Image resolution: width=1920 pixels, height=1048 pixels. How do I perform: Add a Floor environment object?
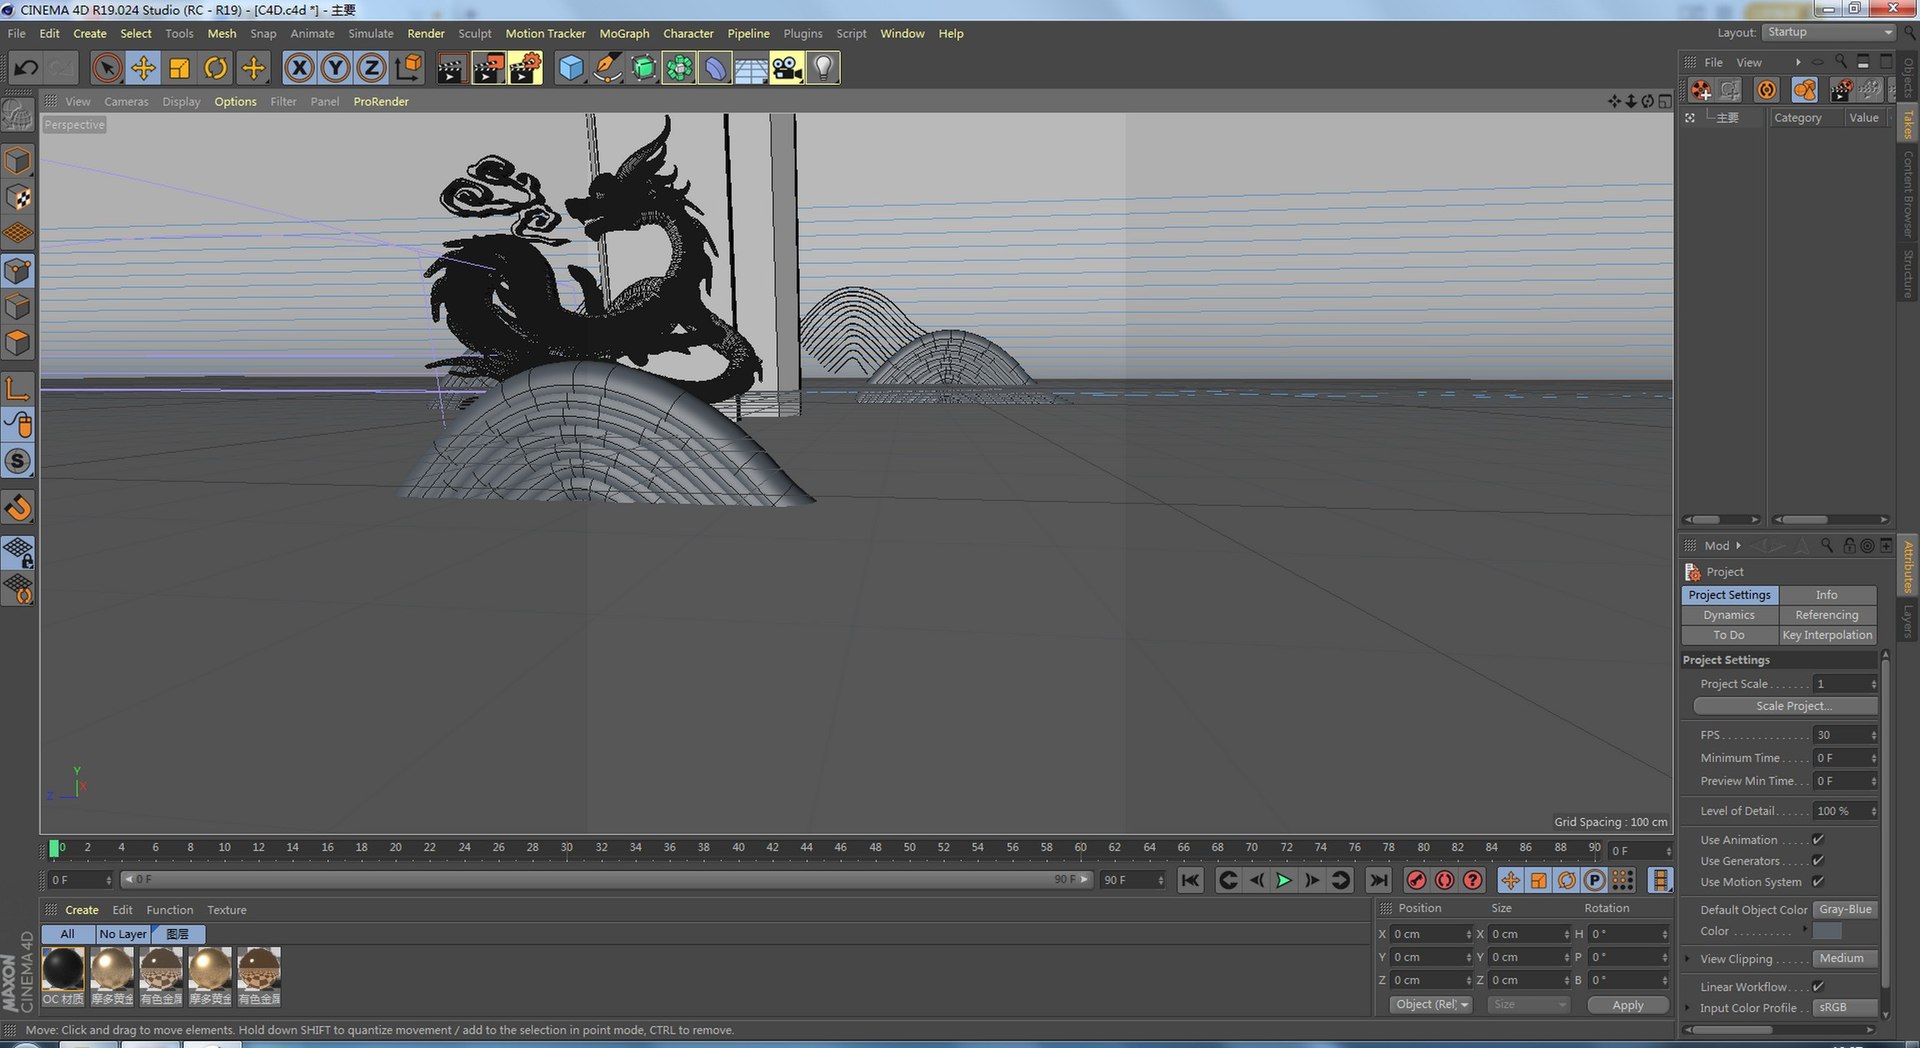pyautogui.click(x=751, y=68)
